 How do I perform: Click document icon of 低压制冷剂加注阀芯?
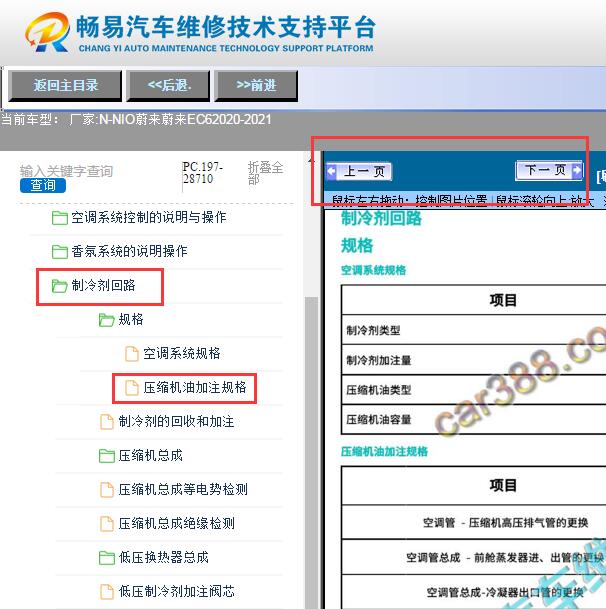pos(107,592)
